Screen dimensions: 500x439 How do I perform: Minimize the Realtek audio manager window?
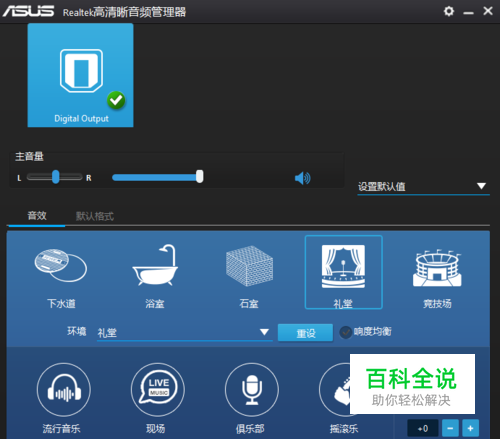coord(468,12)
